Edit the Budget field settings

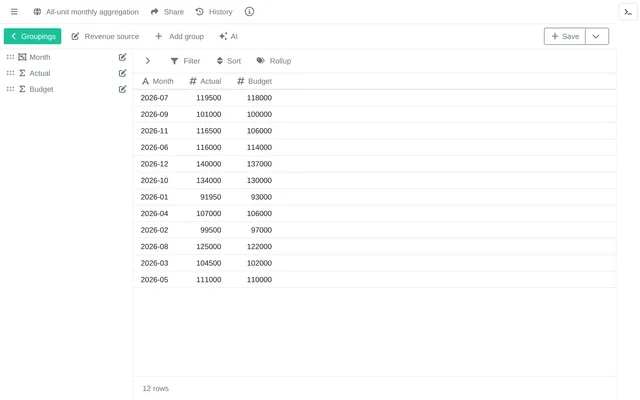pos(122,89)
